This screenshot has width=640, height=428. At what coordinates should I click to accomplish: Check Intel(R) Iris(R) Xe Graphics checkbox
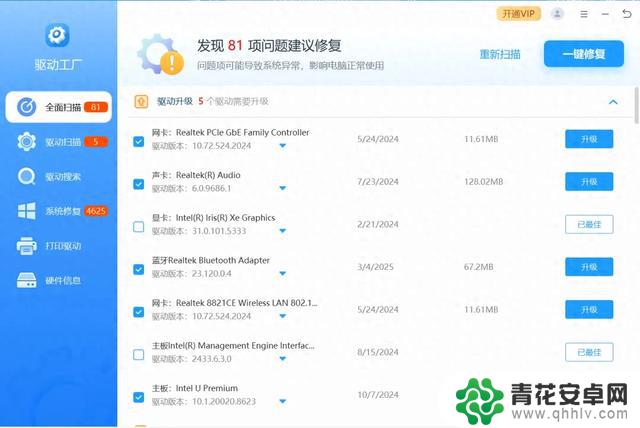[139, 226]
